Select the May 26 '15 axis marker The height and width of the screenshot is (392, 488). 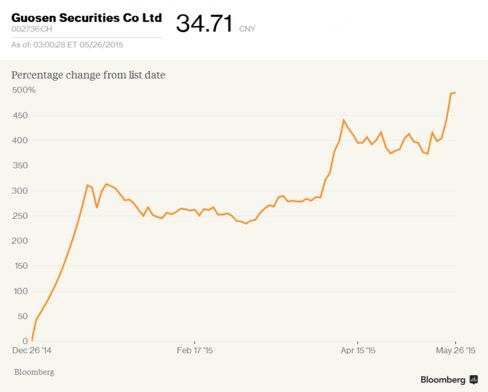pyautogui.click(x=456, y=350)
